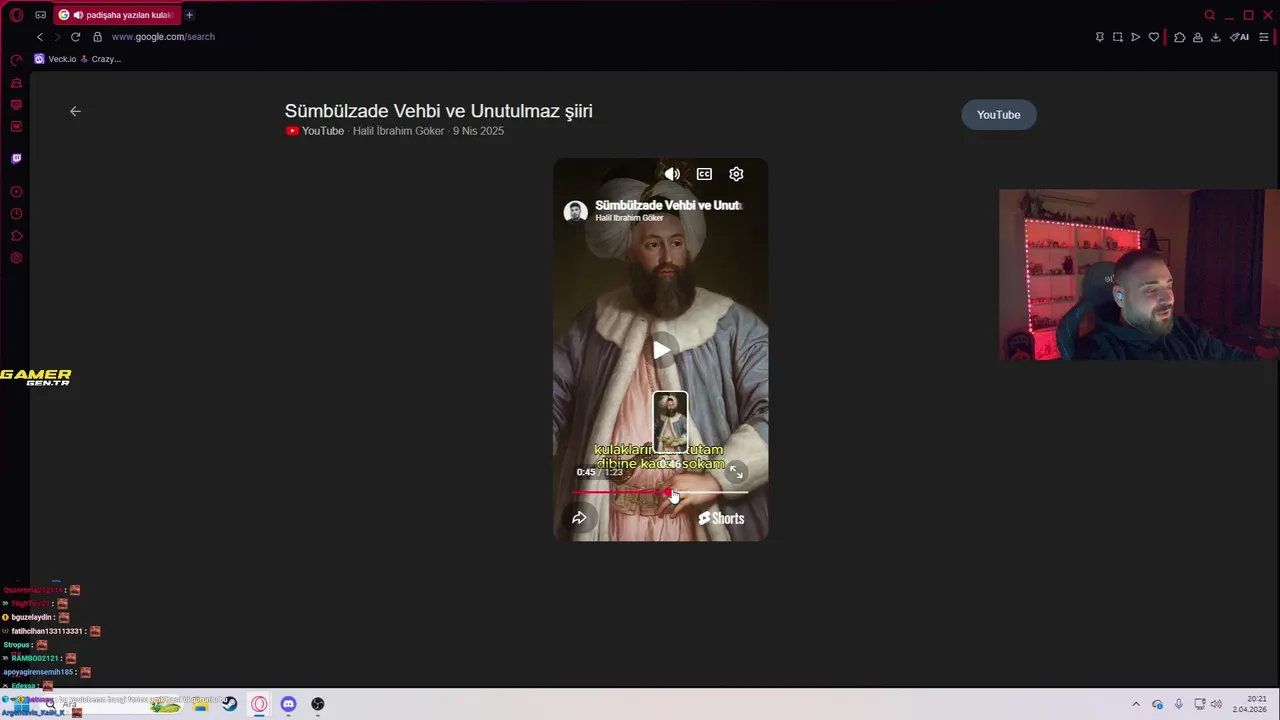Open GX Control speedometer sidebar icon

click(x=16, y=60)
